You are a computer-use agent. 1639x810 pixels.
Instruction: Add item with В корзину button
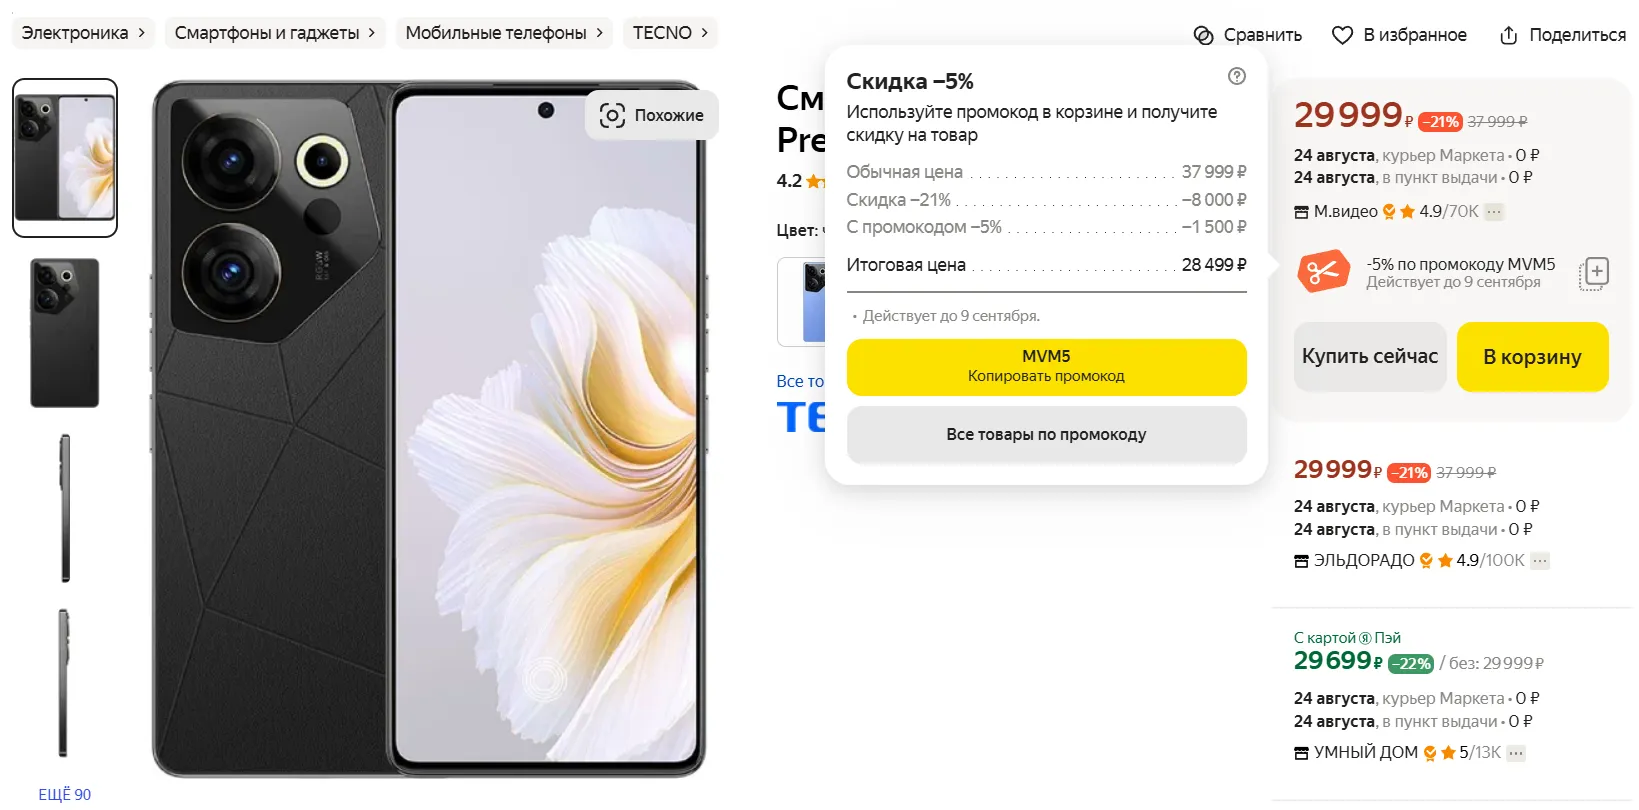pos(1532,357)
